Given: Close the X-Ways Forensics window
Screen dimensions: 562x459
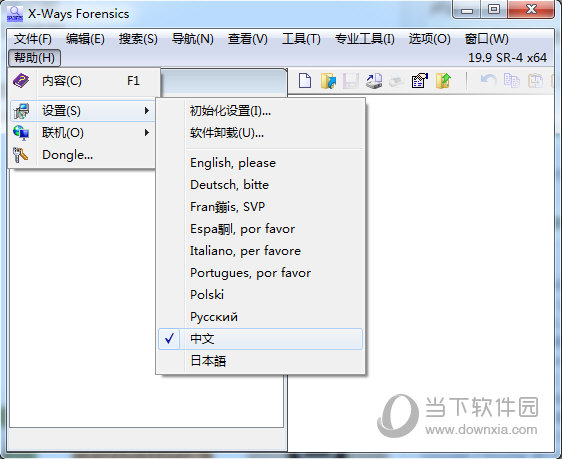Looking at the screenshot, I should [531, 10].
